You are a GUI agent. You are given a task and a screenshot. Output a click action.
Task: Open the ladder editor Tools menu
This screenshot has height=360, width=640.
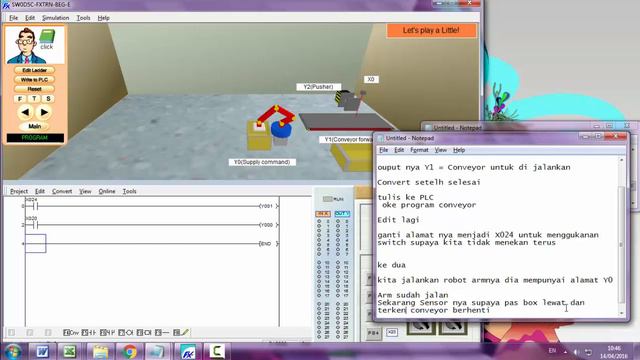(129, 191)
